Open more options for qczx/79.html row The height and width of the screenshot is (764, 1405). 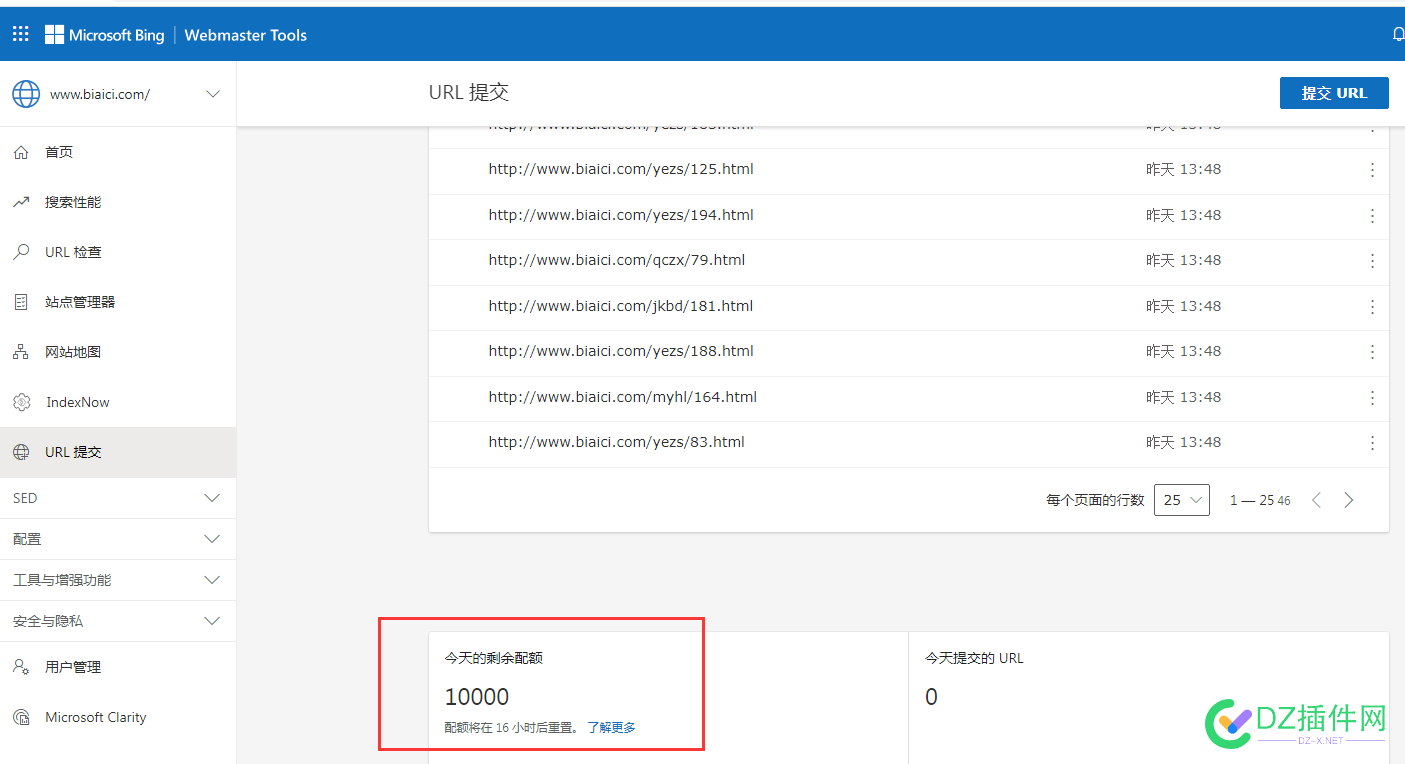[1372, 261]
